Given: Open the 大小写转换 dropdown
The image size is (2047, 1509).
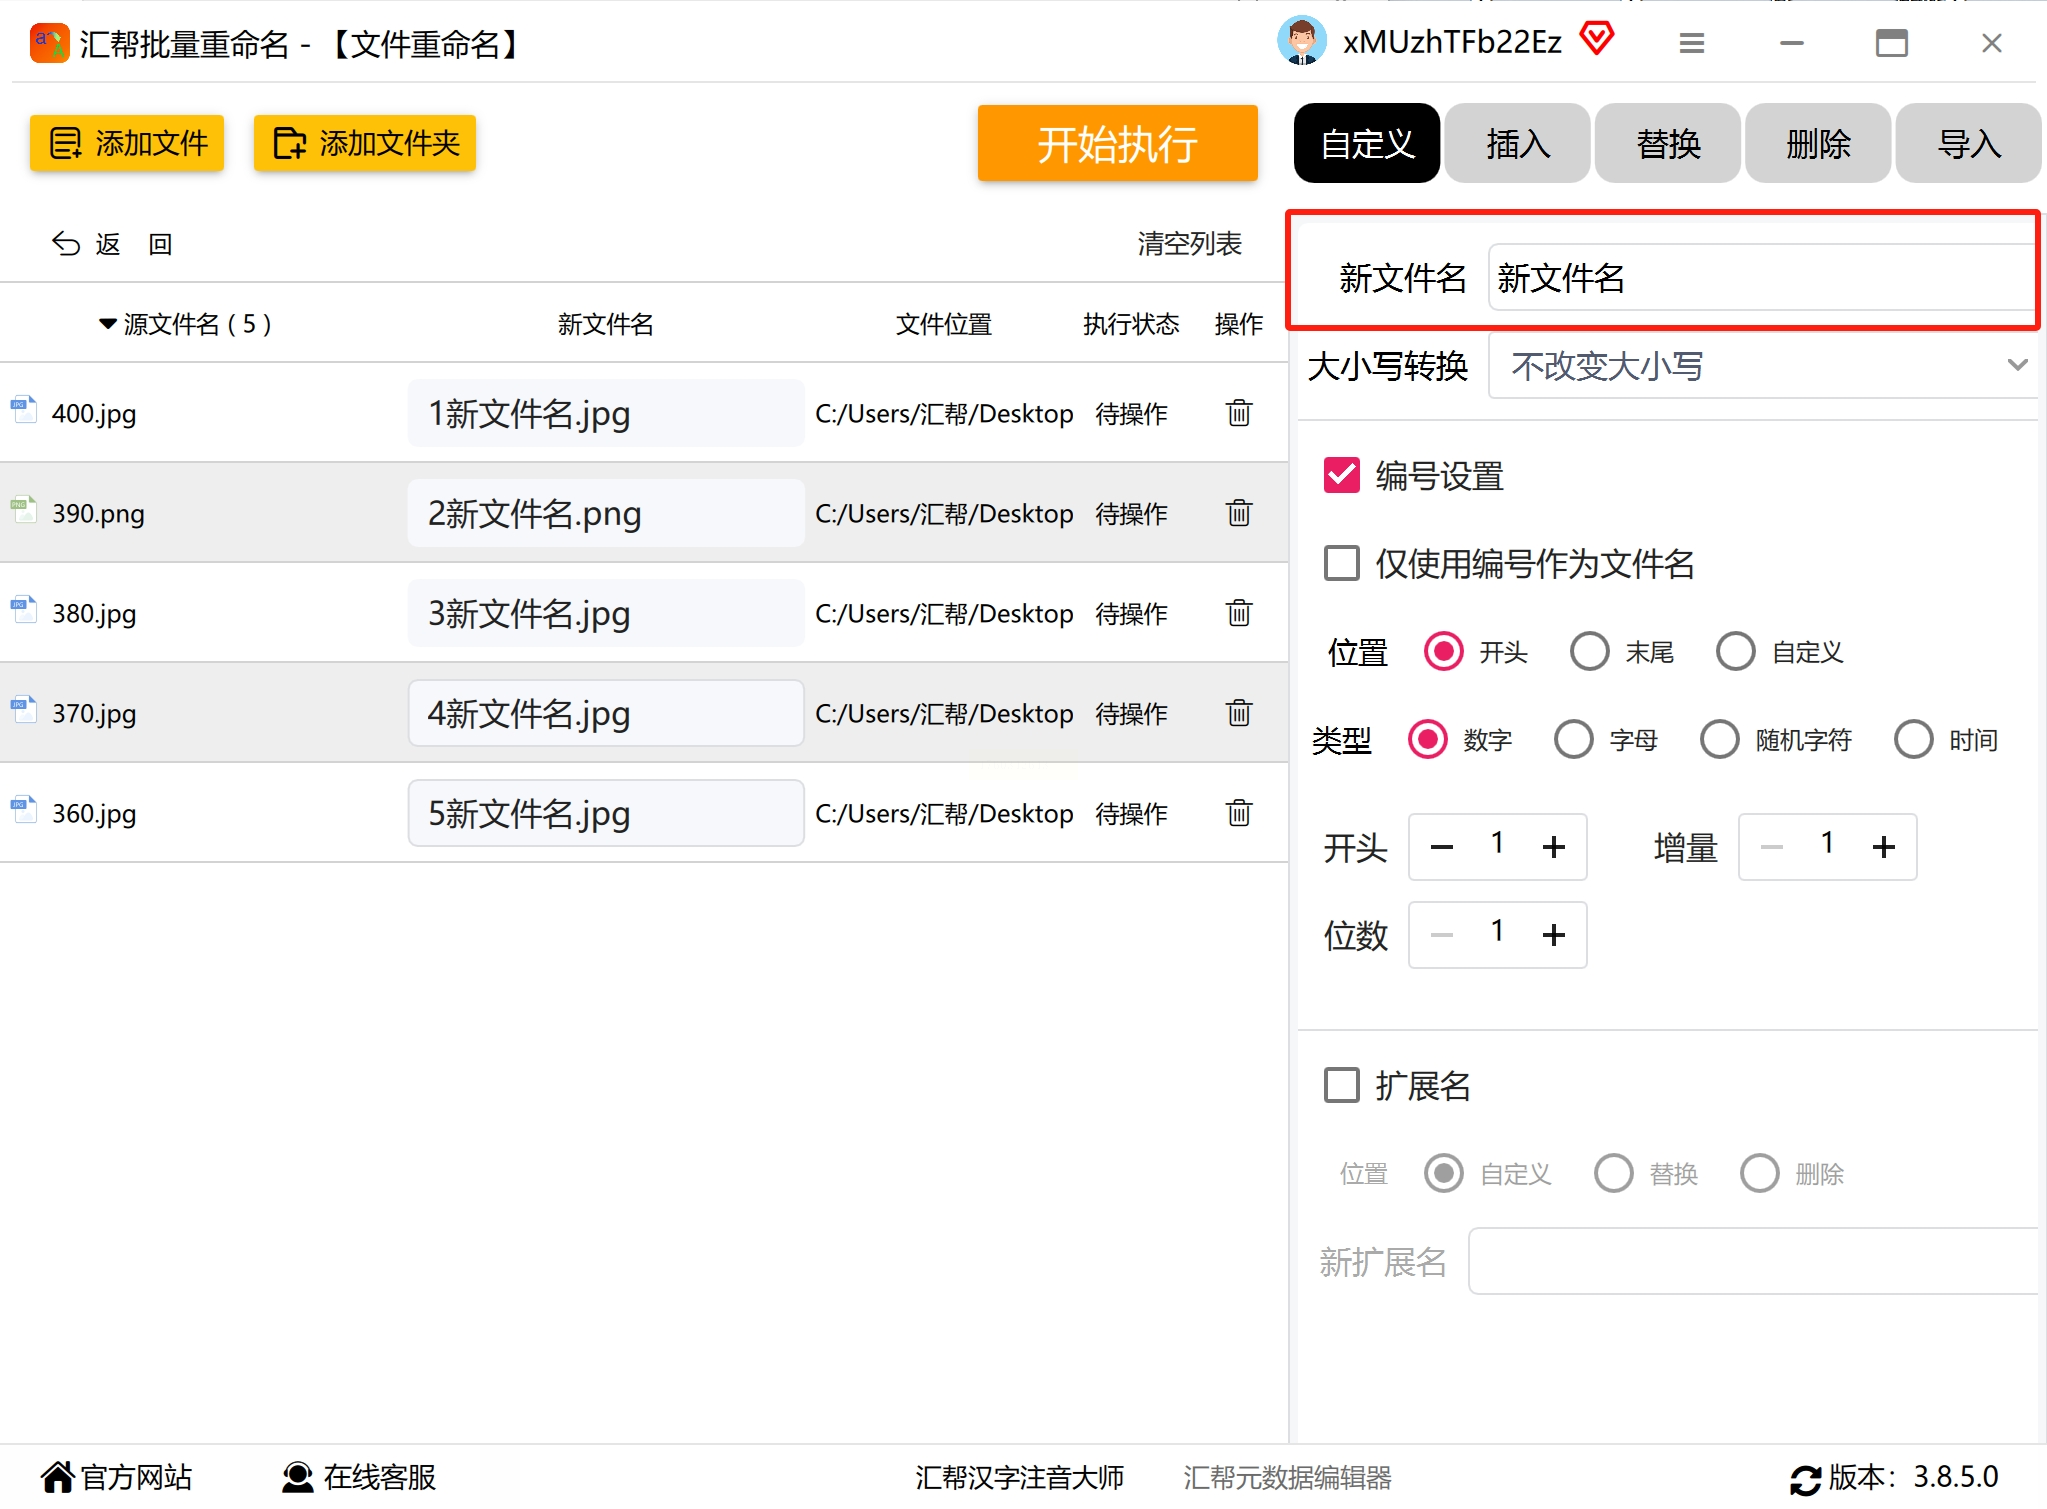Looking at the screenshot, I should point(1762,366).
